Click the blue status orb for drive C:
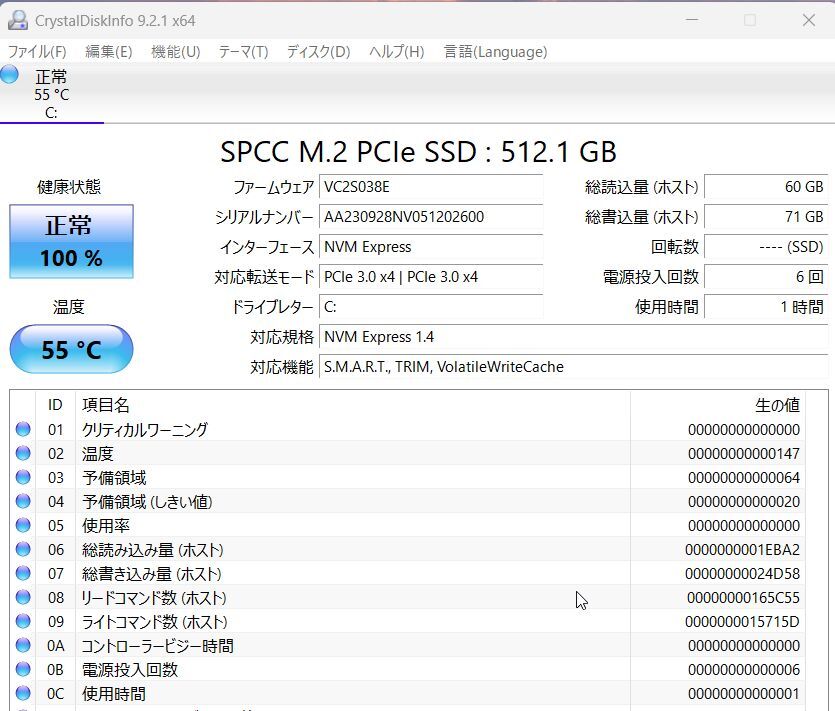 pyautogui.click(x=10, y=75)
